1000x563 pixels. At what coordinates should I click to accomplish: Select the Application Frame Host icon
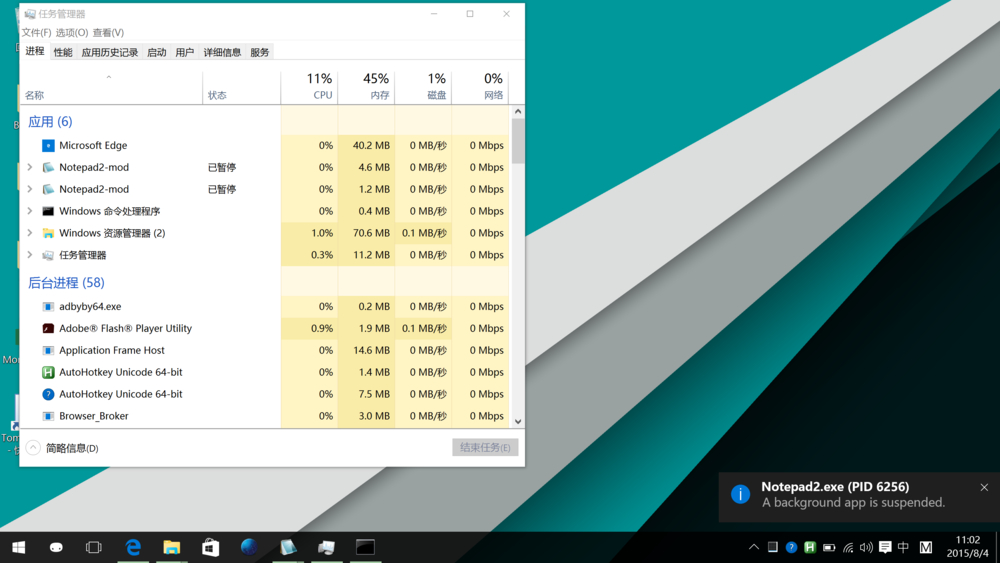48,351
